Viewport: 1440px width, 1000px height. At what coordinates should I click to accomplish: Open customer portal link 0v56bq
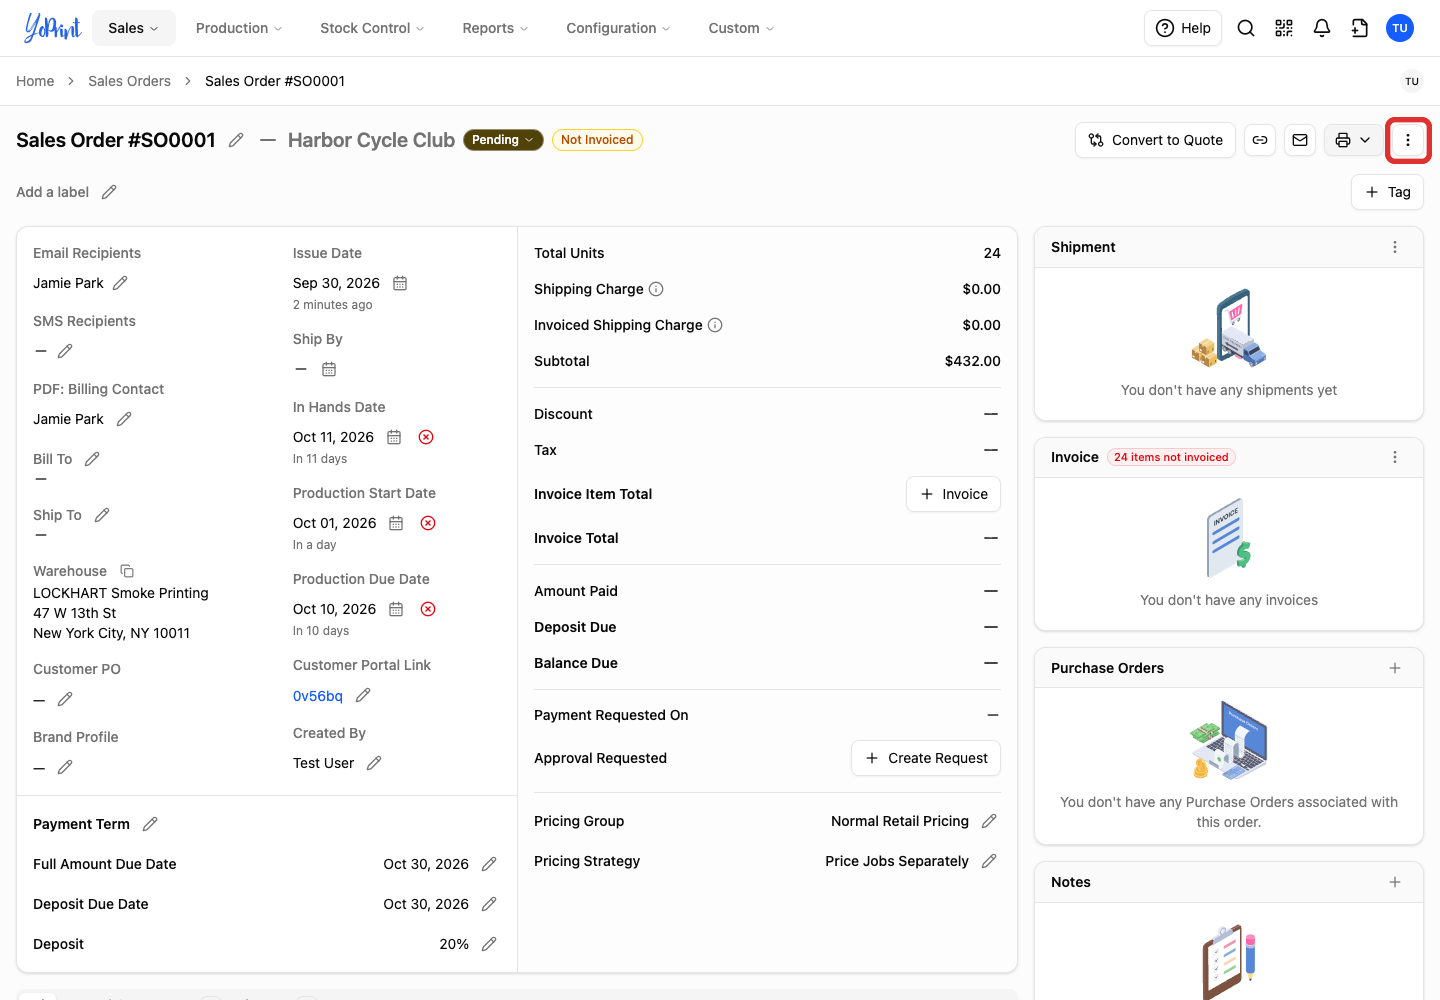318,696
